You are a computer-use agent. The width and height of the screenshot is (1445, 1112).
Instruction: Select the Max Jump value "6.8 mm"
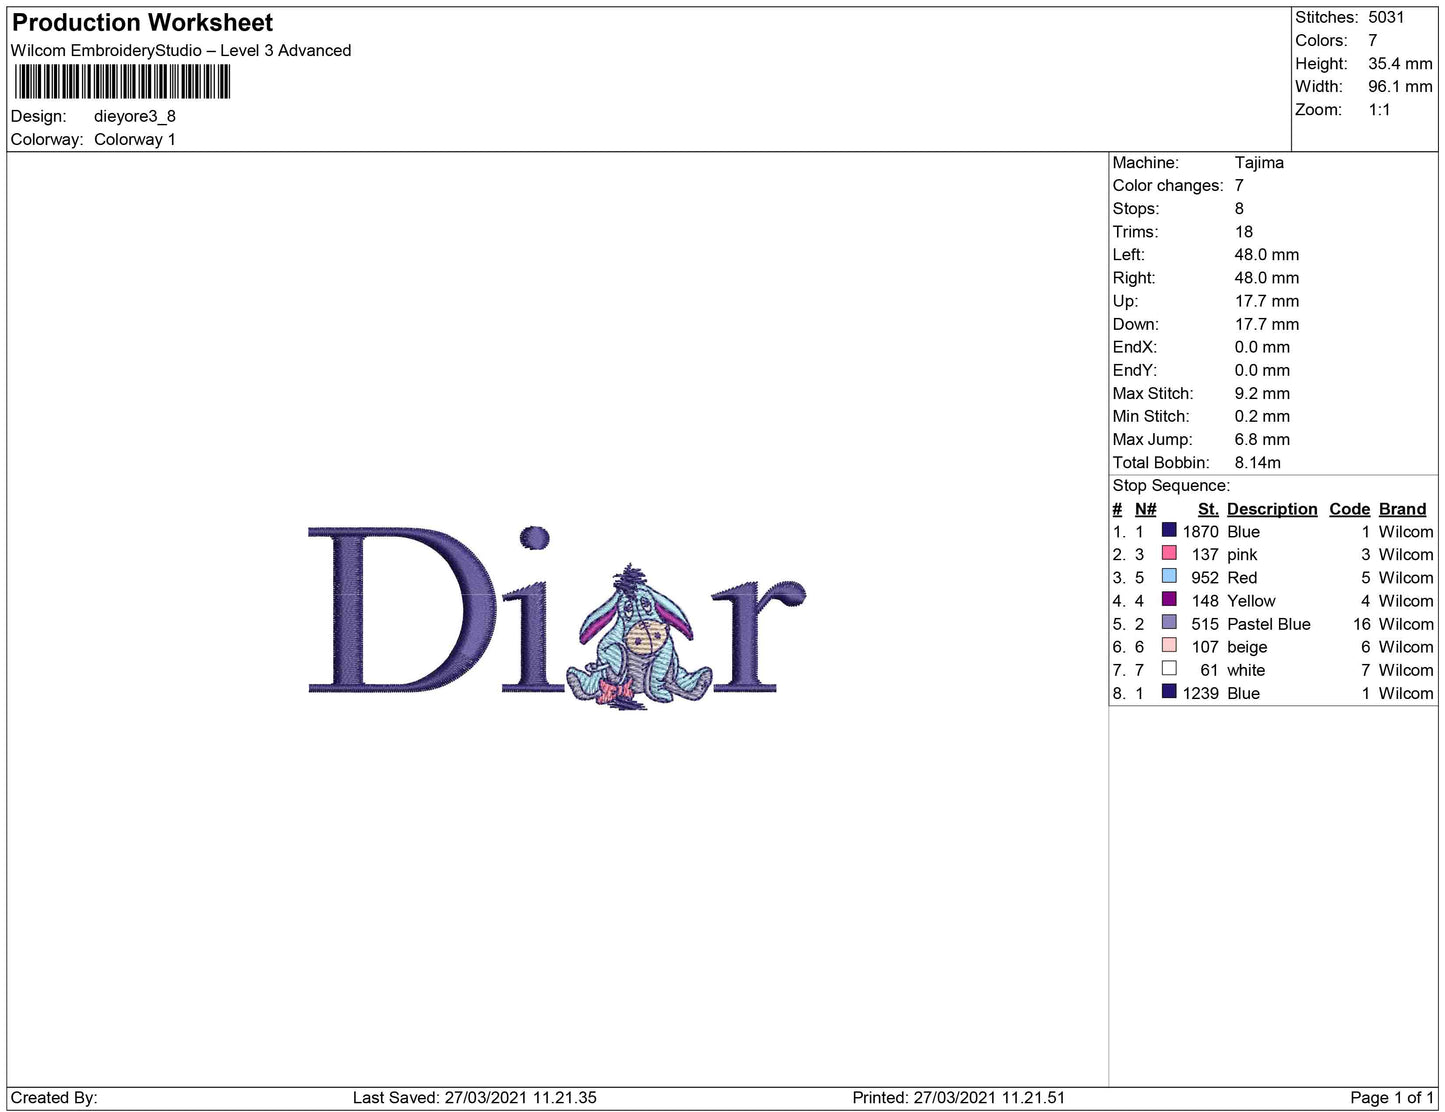[x=1262, y=440]
